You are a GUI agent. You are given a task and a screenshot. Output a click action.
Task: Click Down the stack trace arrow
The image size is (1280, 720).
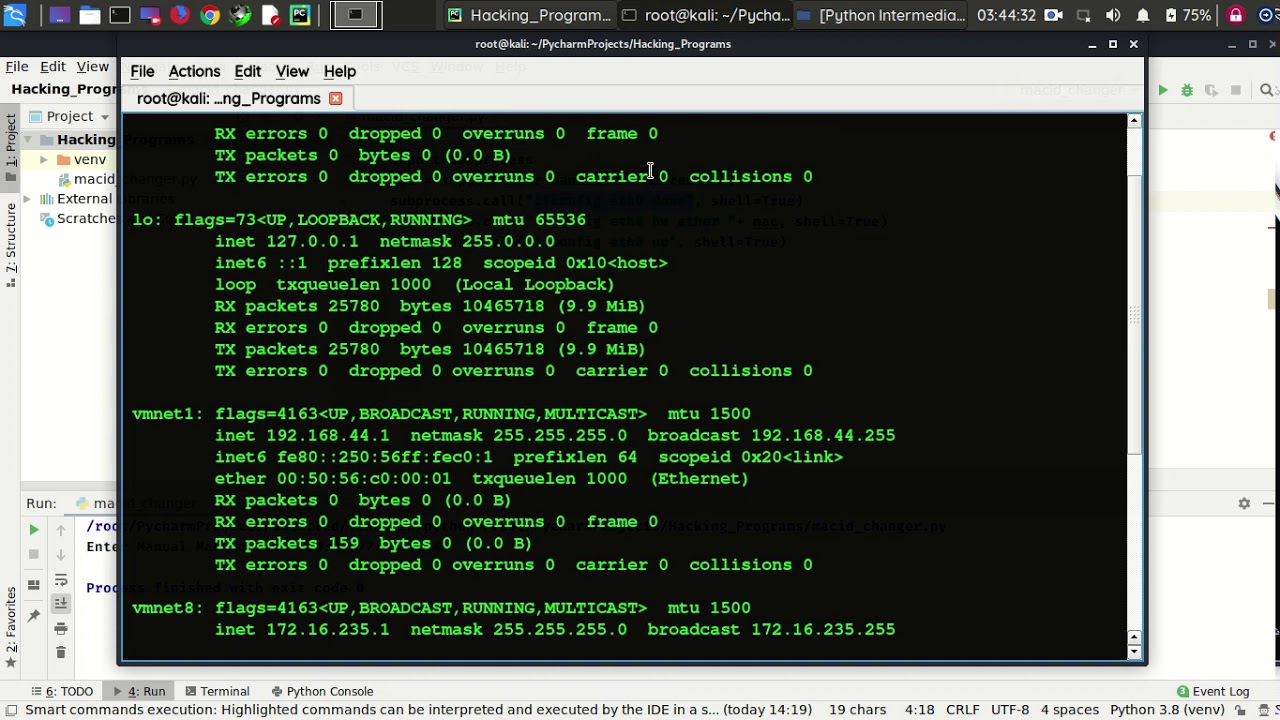61,554
